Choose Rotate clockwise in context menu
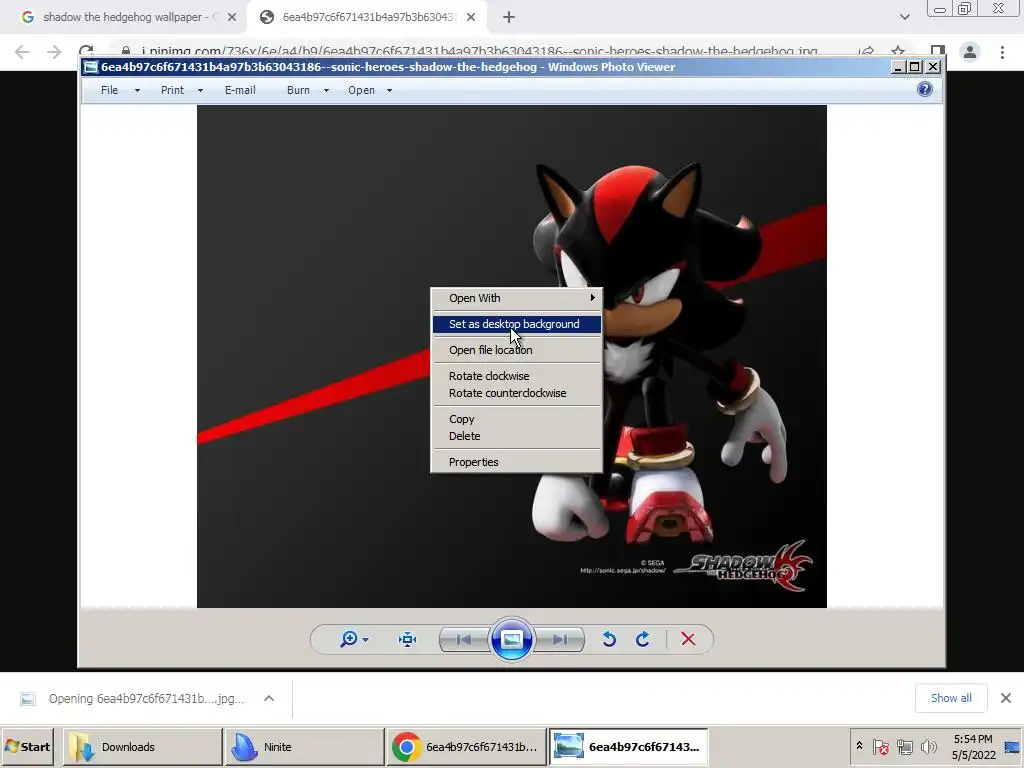The width and height of the screenshot is (1024, 768). [x=516, y=376]
